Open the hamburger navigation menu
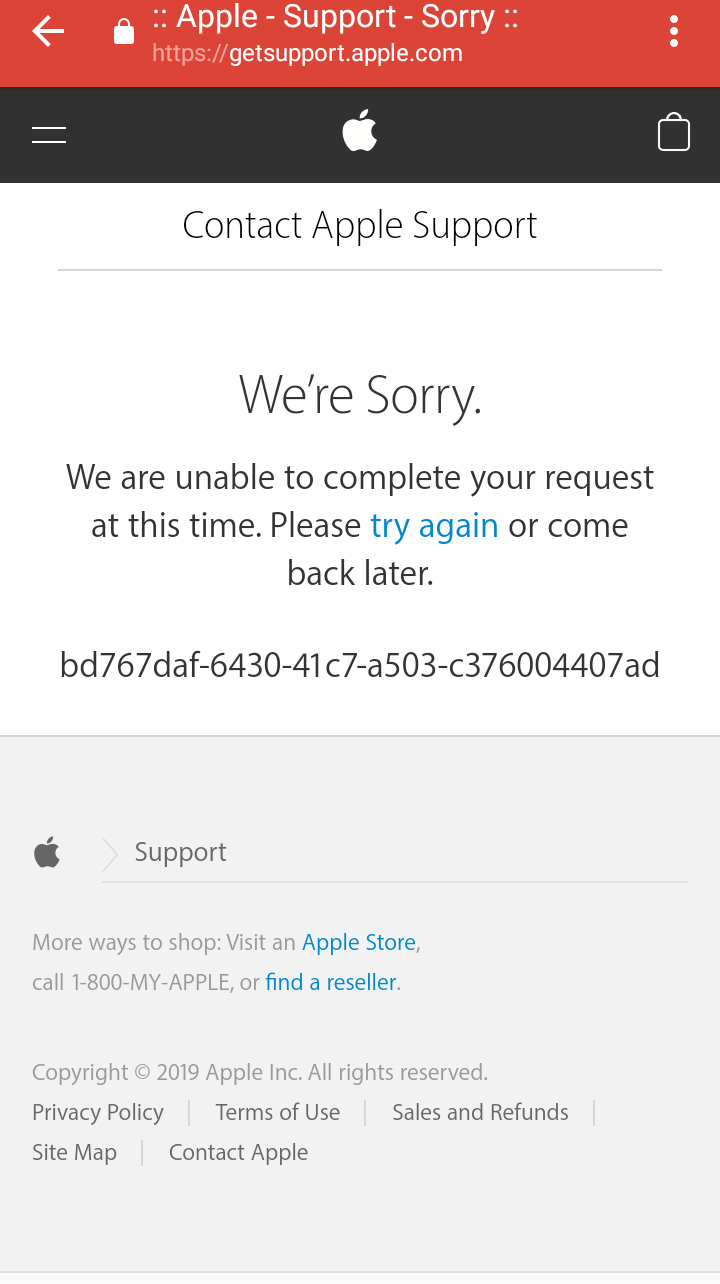Viewport: 720px width, 1284px height. point(49,135)
